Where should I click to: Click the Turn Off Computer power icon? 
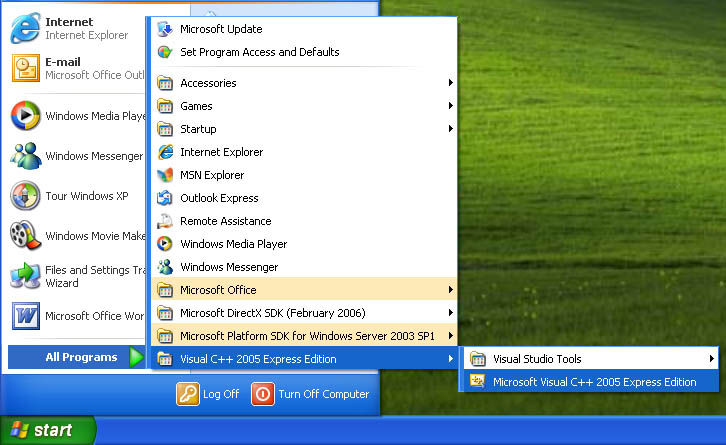point(263,394)
